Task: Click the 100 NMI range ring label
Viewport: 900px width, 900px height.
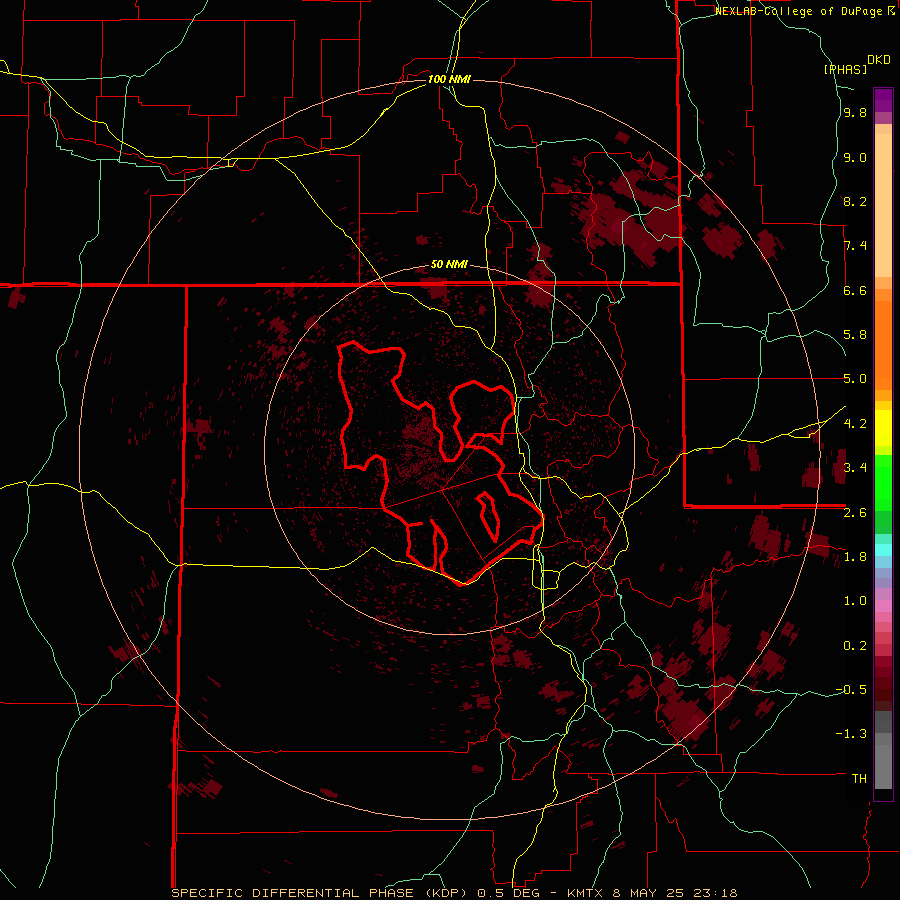Action: pyautogui.click(x=449, y=79)
